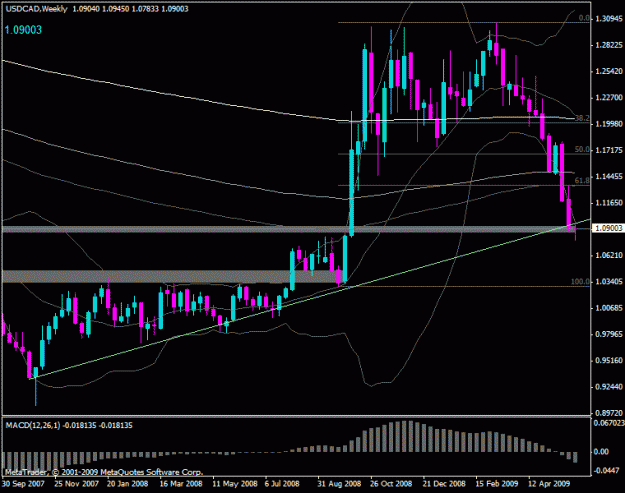Click the 20 Jan 2008 date label
625x493 pixels.
click(128, 484)
